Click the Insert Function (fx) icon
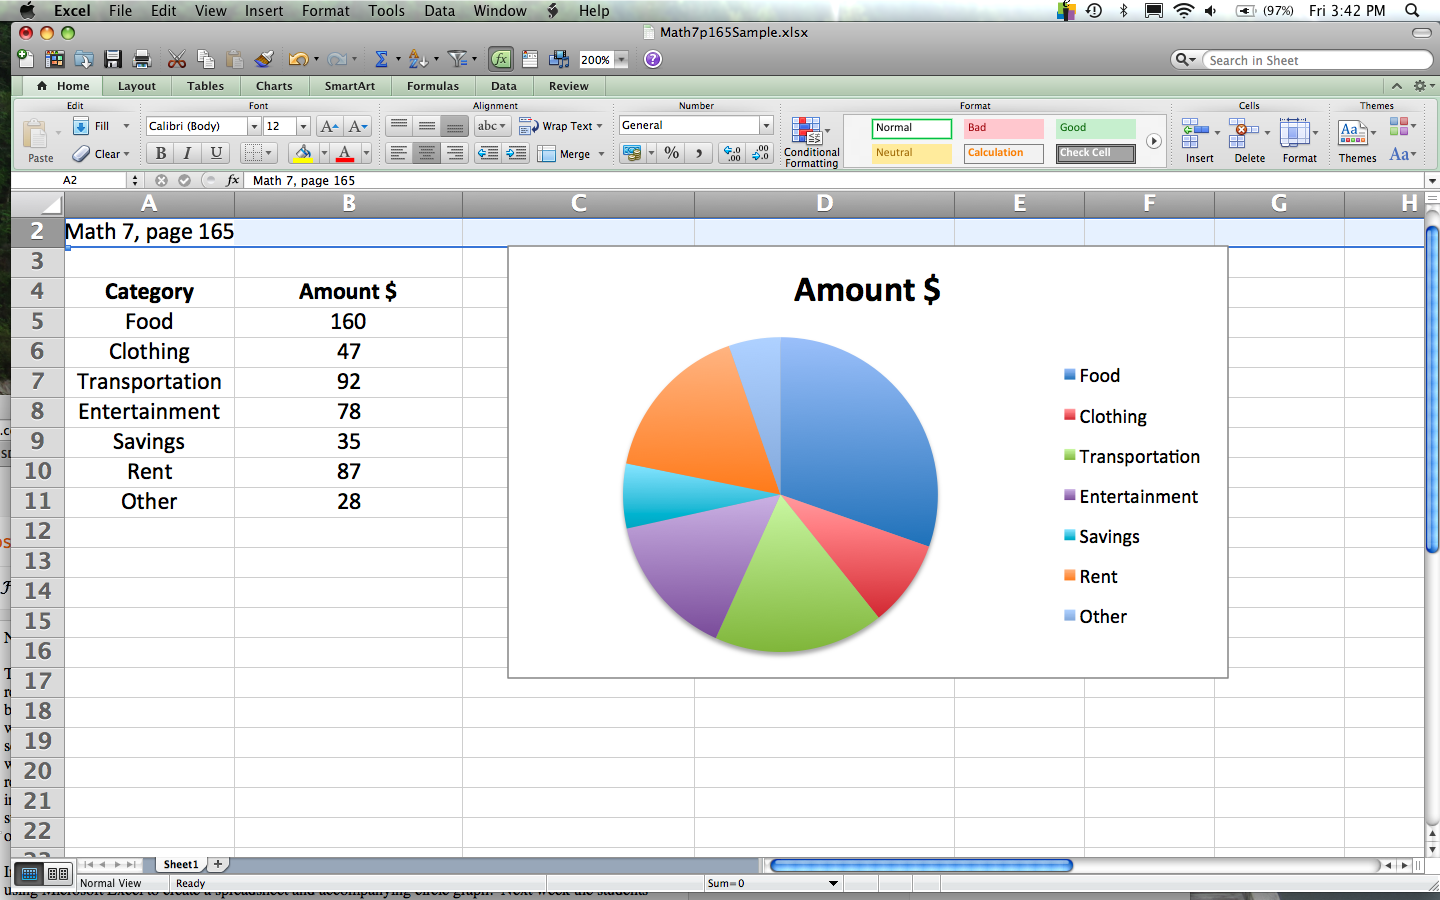The image size is (1440, 900). click(x=500, y=59)
